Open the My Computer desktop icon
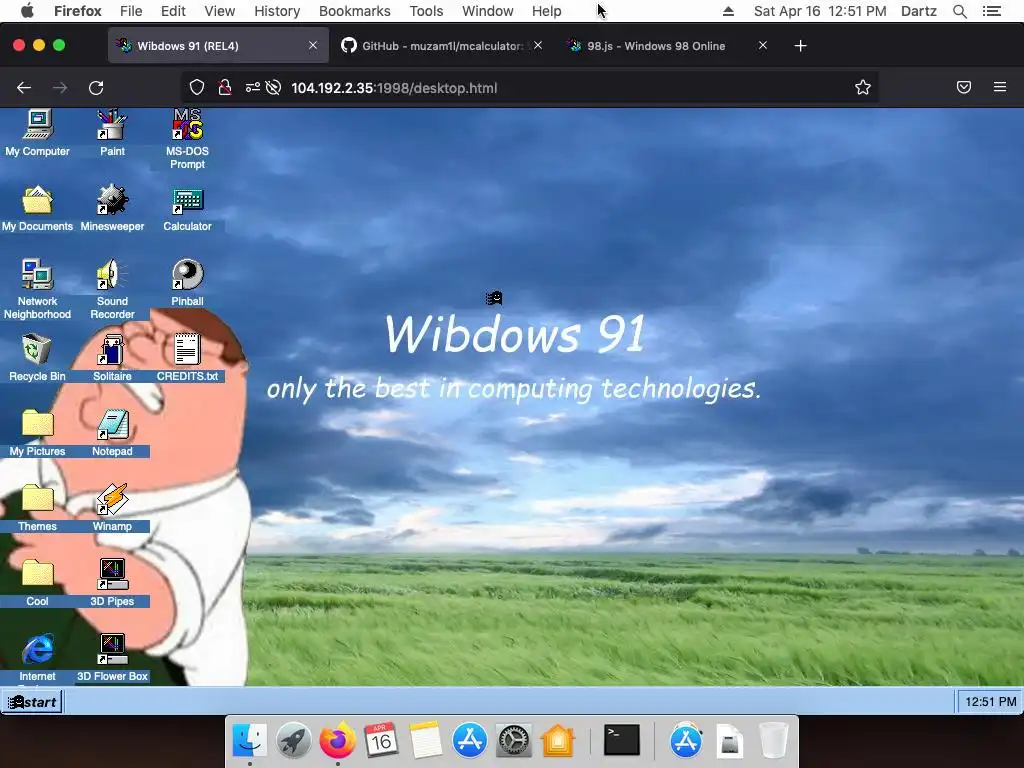The image size is (1024, 768). pos(37,133)
